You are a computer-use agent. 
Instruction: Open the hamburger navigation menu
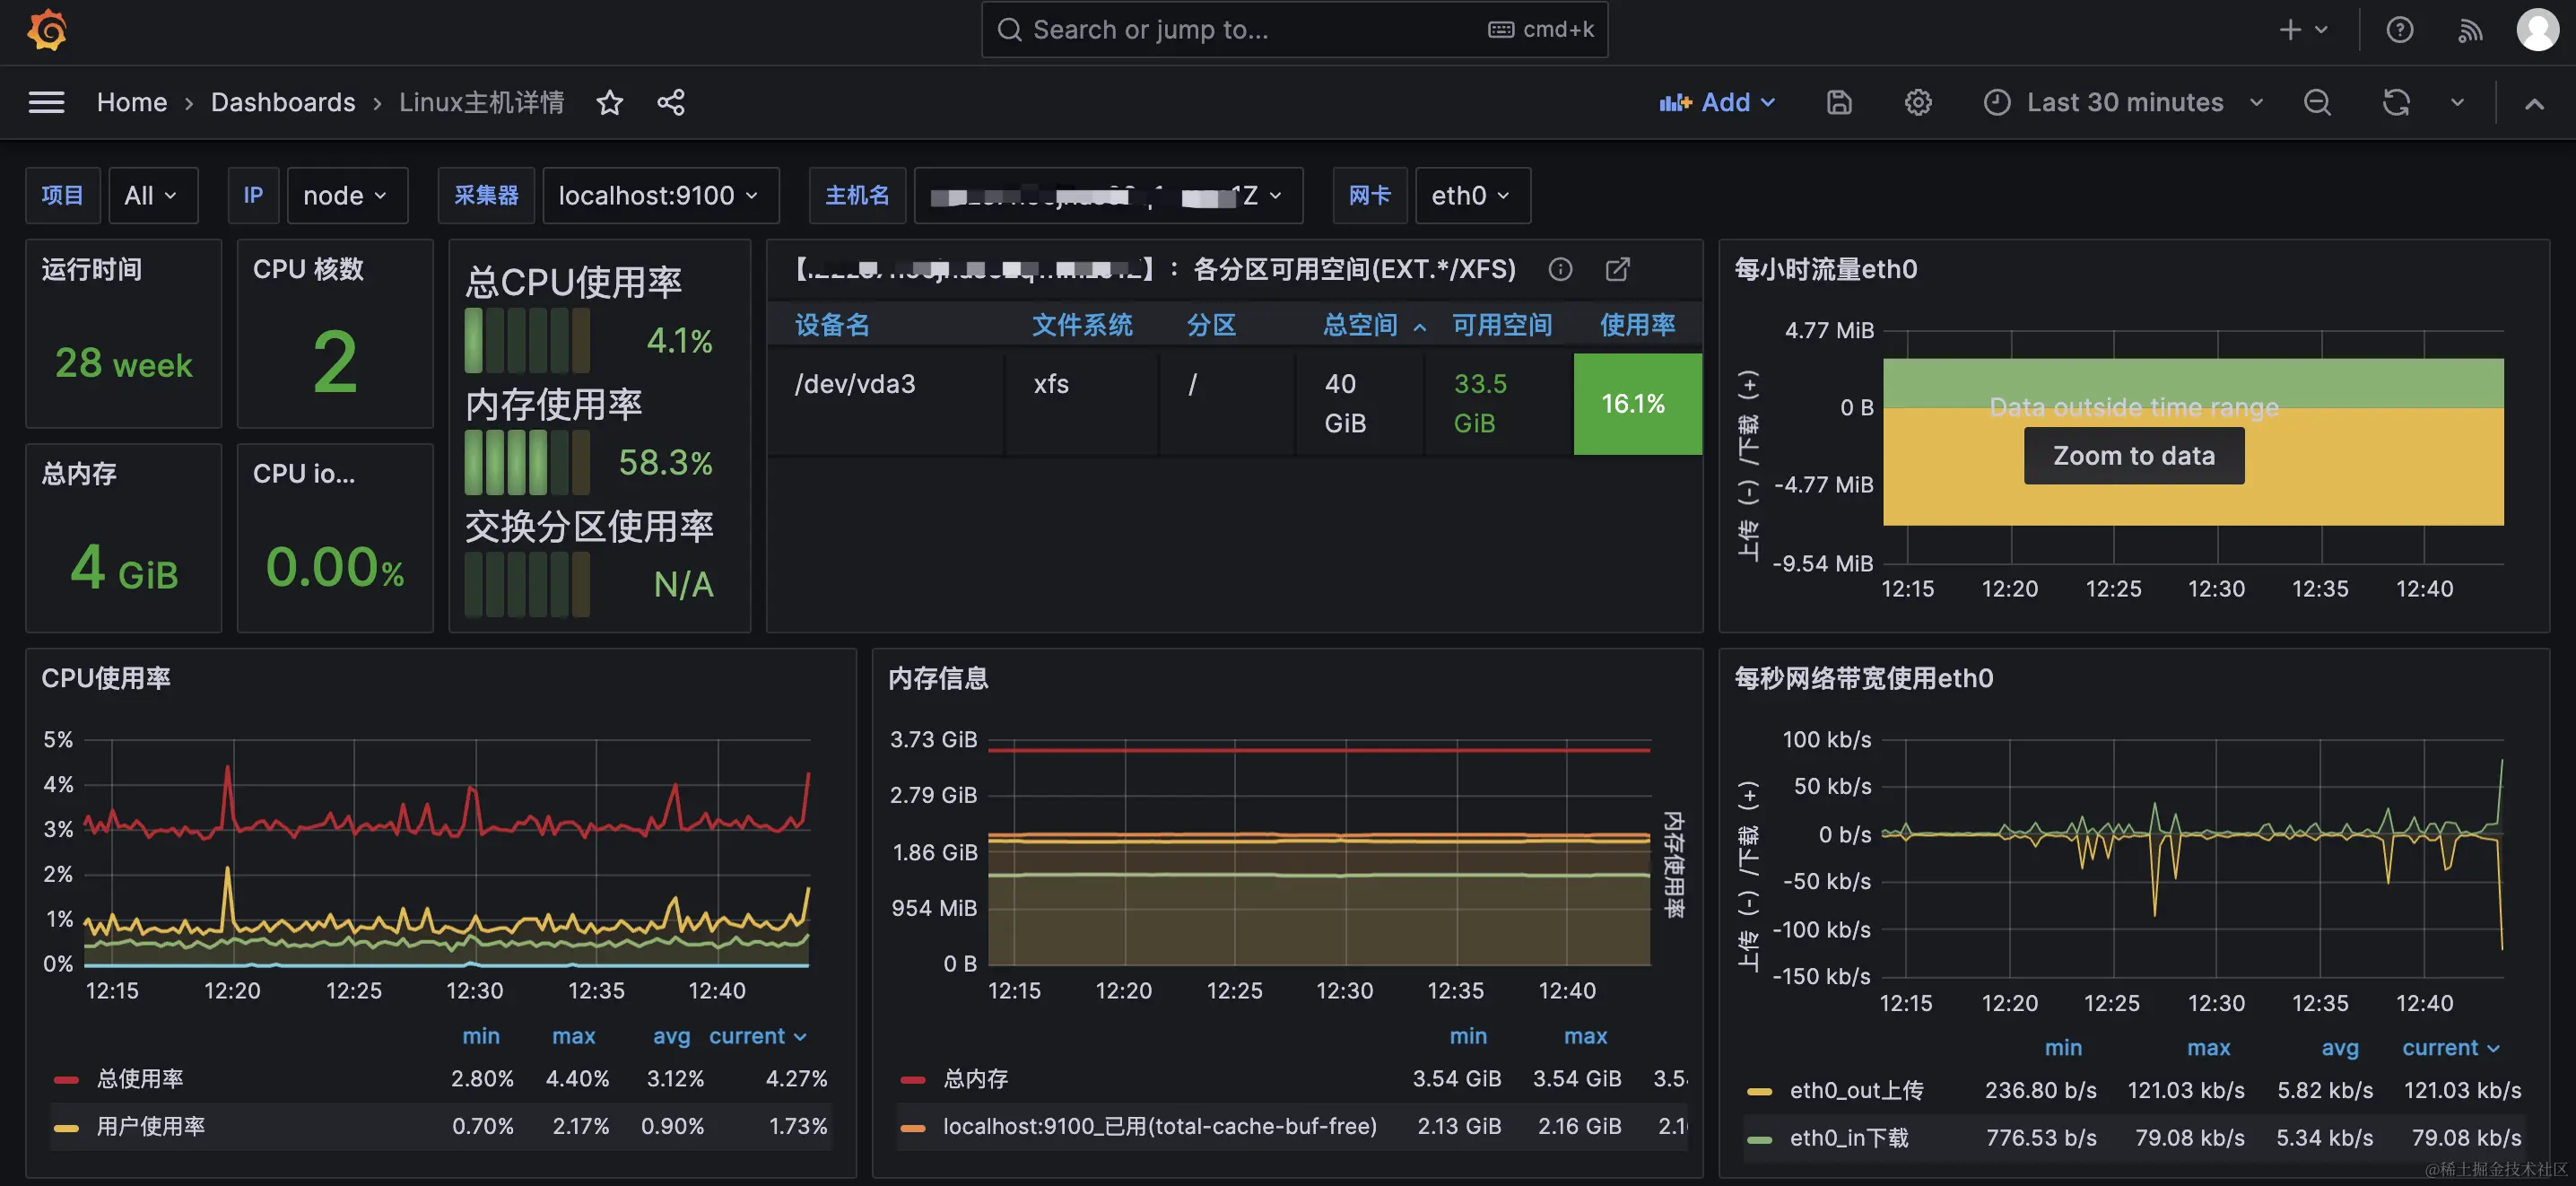pos(46,102)
